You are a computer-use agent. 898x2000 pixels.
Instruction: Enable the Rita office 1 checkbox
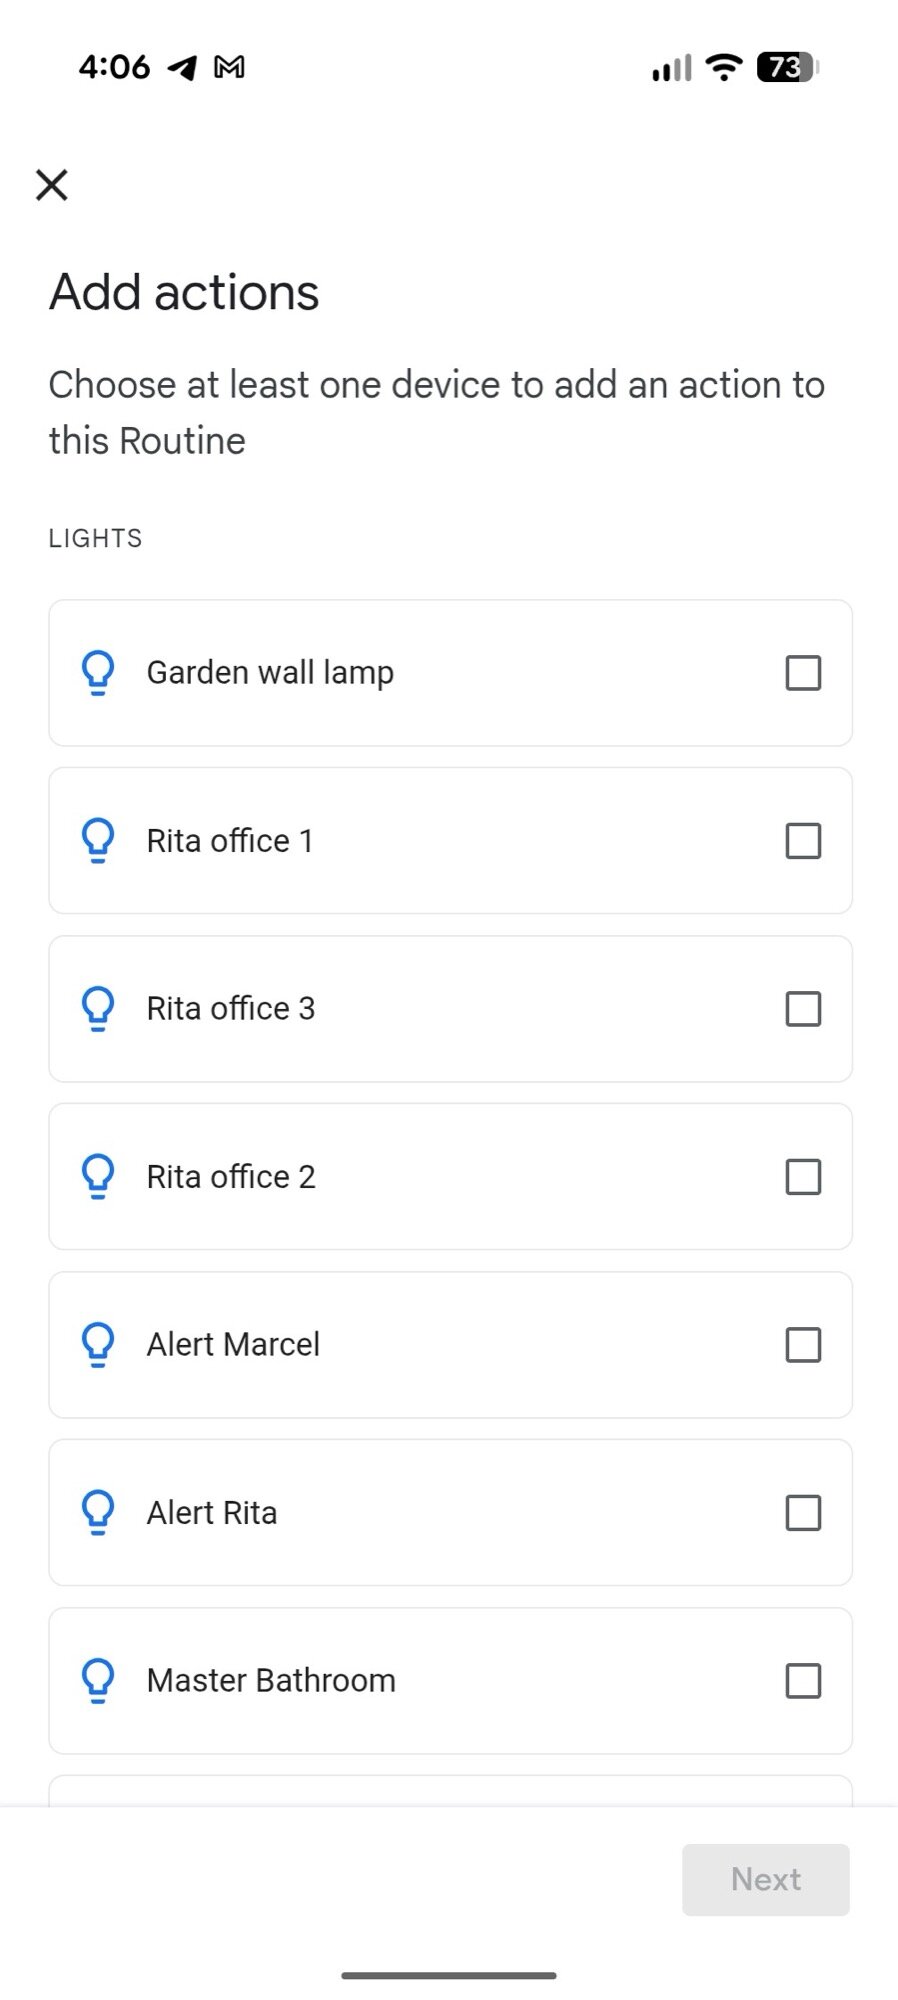pyautogui.click(x=803, y=841)
